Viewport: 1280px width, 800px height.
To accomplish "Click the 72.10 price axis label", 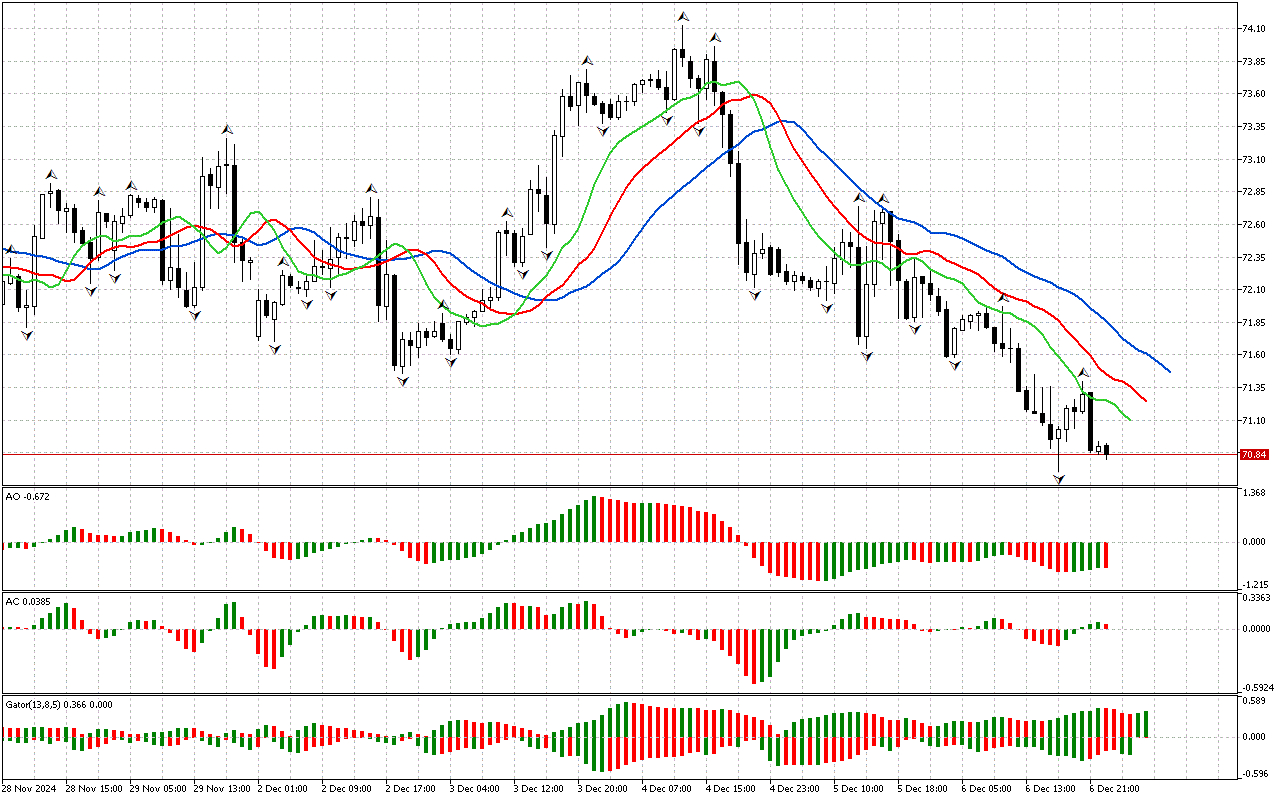I will pyautogui.click(x=1254, y=290).
